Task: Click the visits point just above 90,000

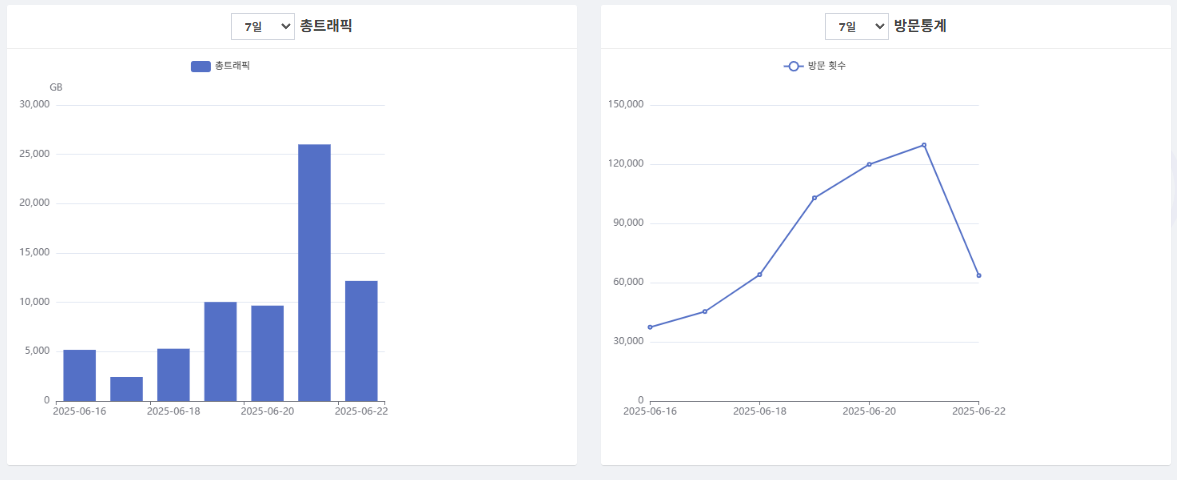Action: click(x=814, y=198)
